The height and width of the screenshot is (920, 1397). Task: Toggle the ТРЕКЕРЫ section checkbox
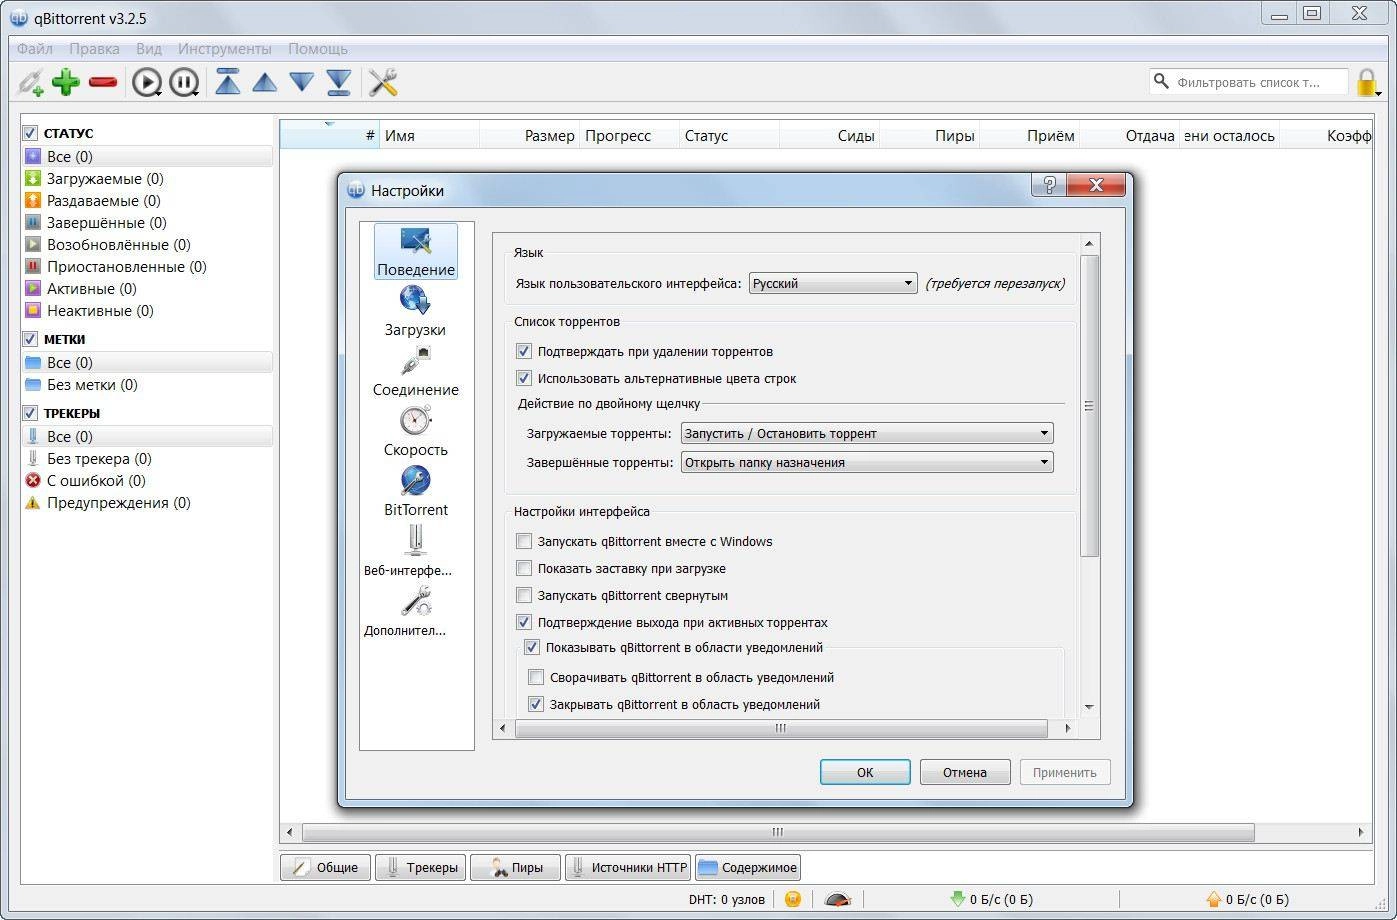[x=30, y=413]
